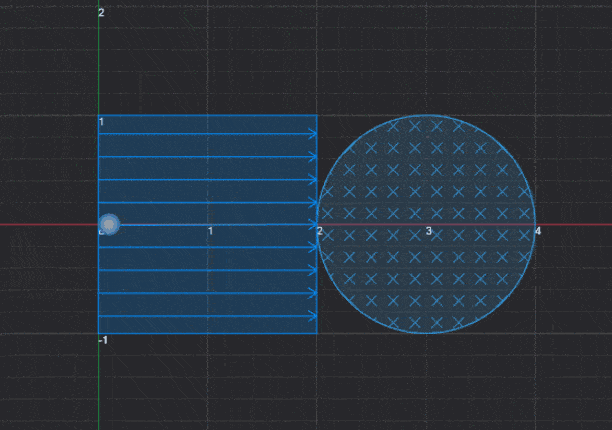Screen dimensions: 612x430
Task: Click the red x-axis line left of the origin
Action: coord(50,224)
